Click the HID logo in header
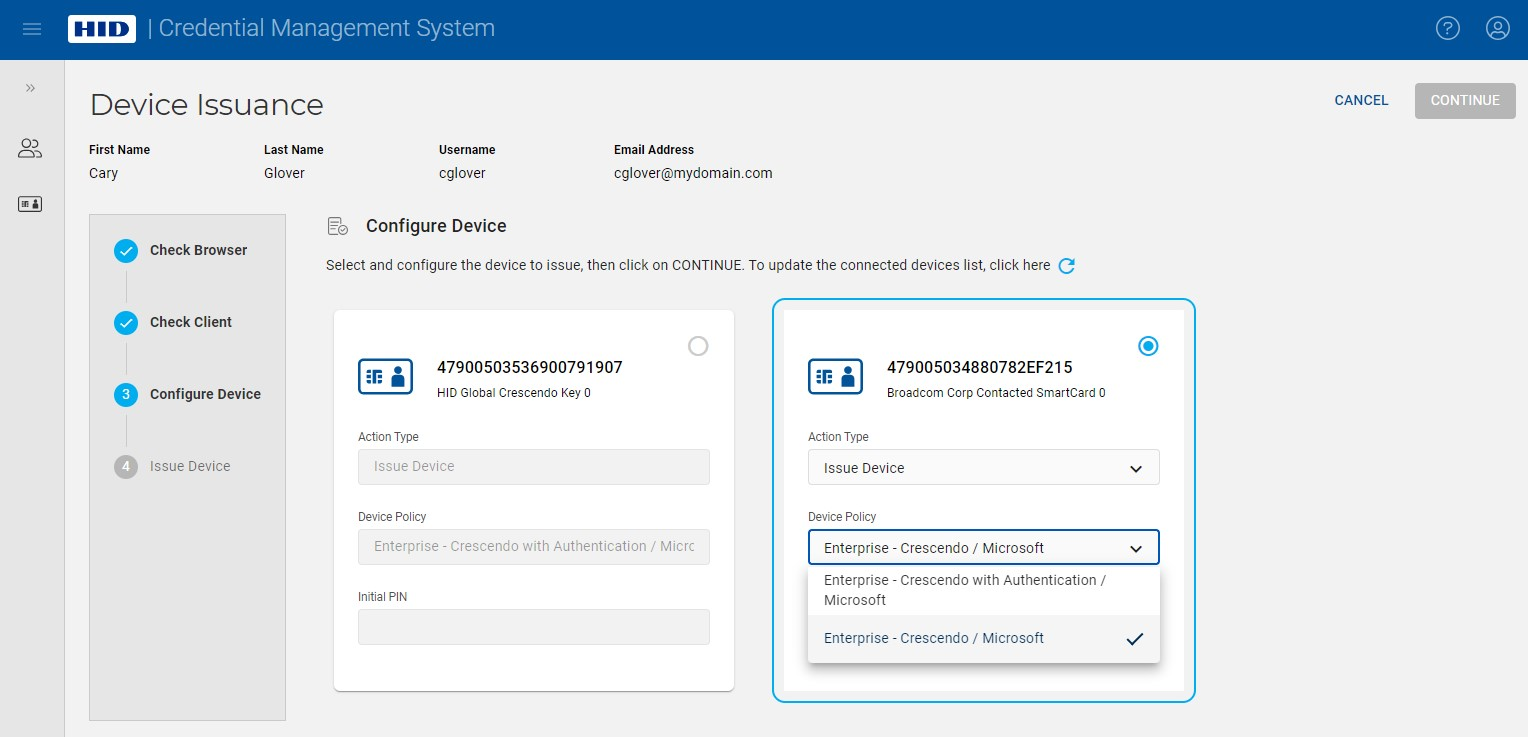 point(101,29)
